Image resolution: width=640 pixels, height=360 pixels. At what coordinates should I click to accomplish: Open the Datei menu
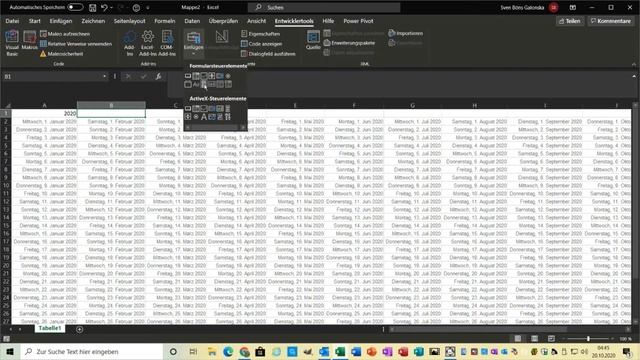click(12, 21)
